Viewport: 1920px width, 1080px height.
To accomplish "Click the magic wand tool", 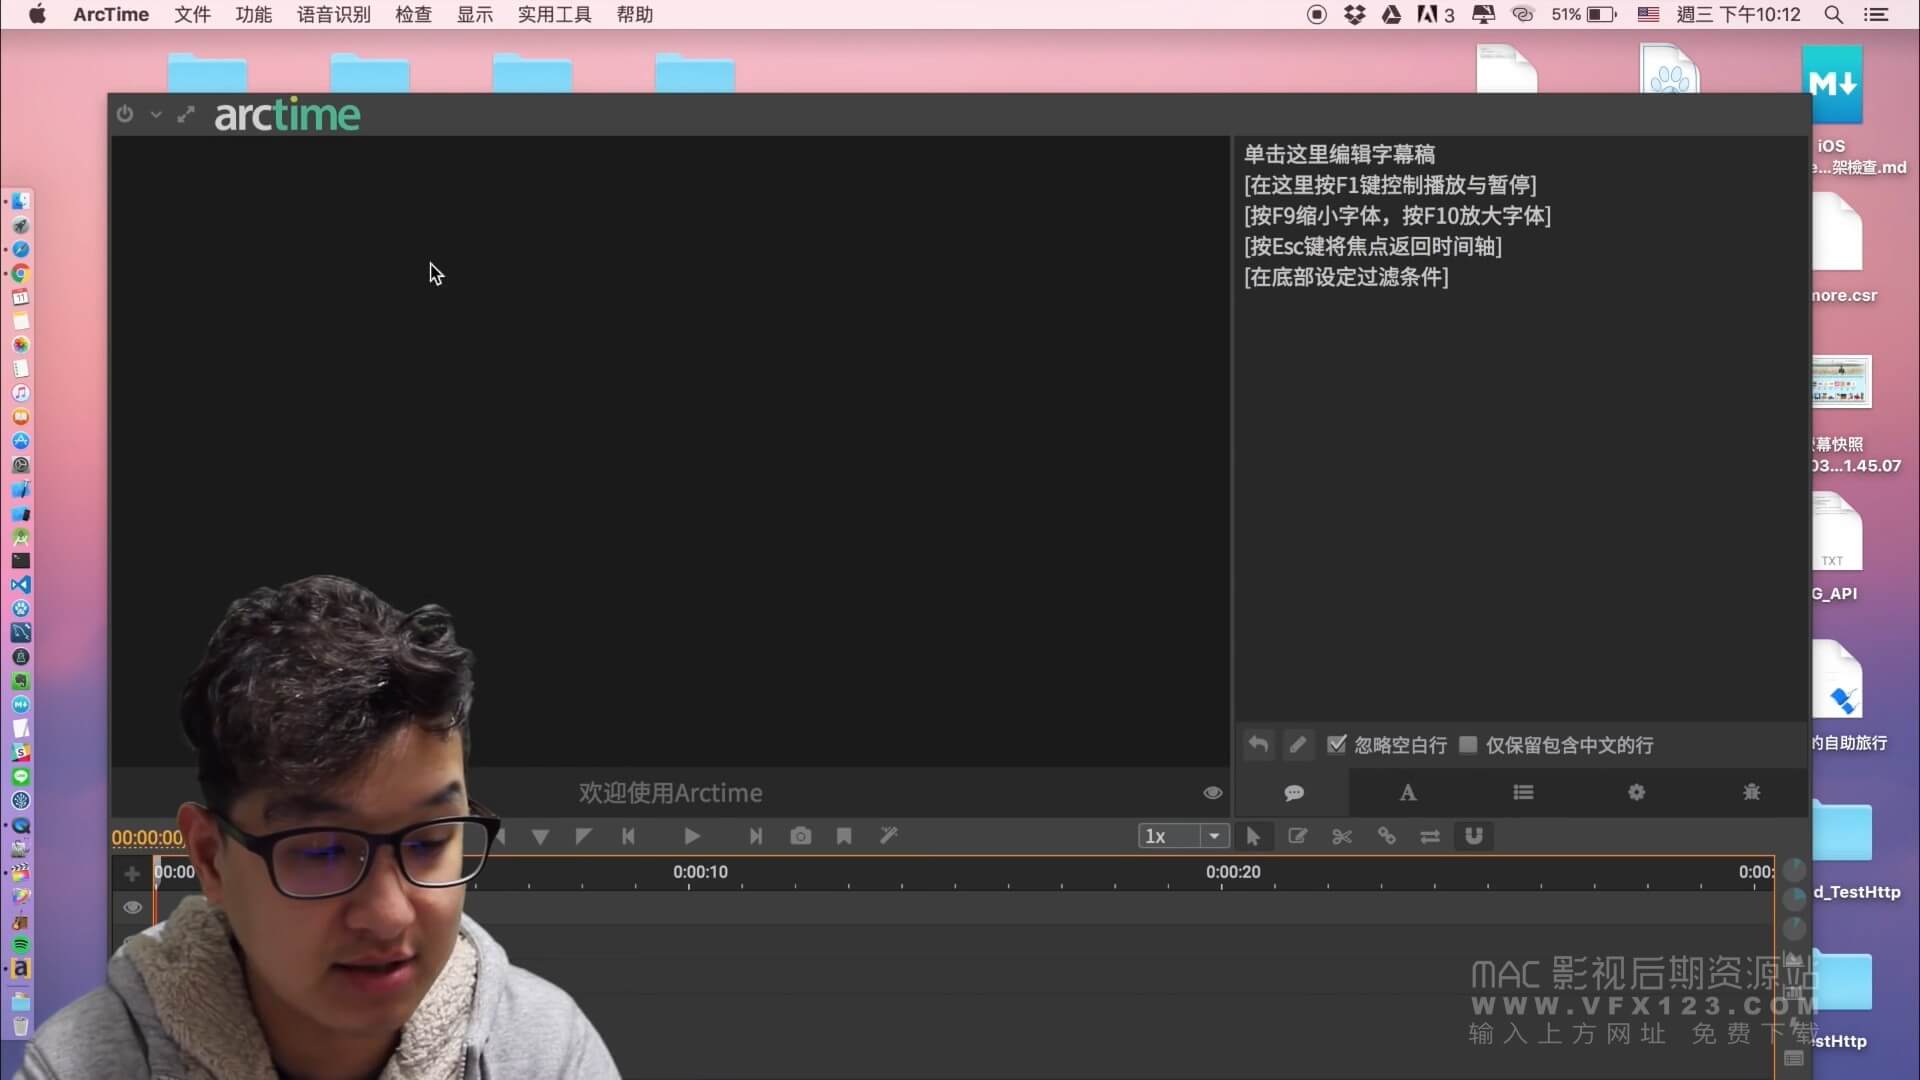I will coord(888,836).
